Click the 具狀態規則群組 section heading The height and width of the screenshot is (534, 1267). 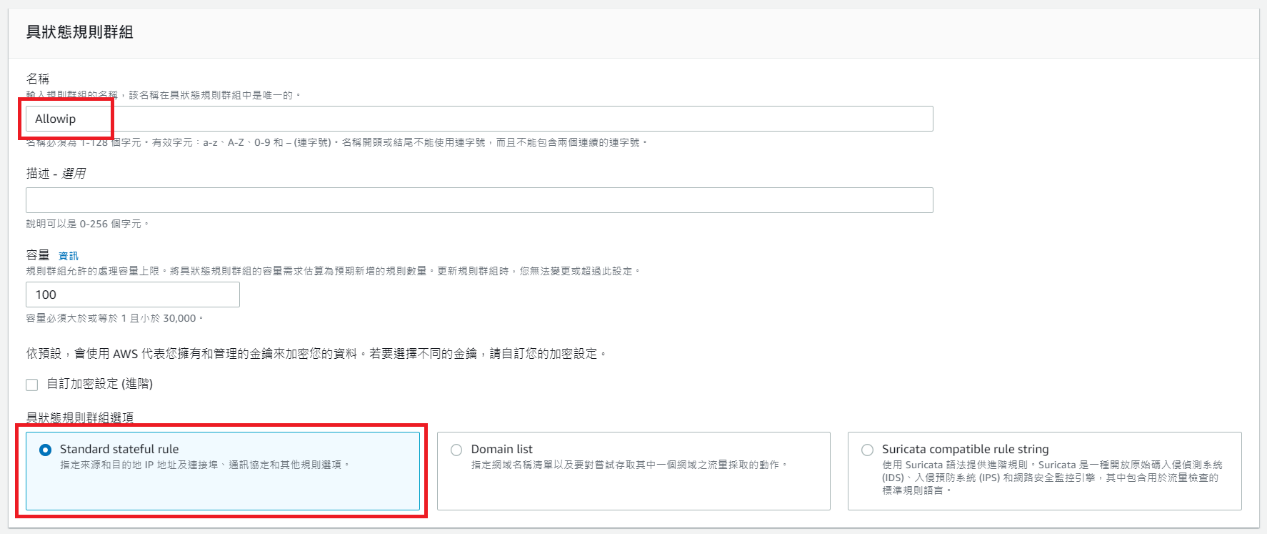(x=80, y=32)
